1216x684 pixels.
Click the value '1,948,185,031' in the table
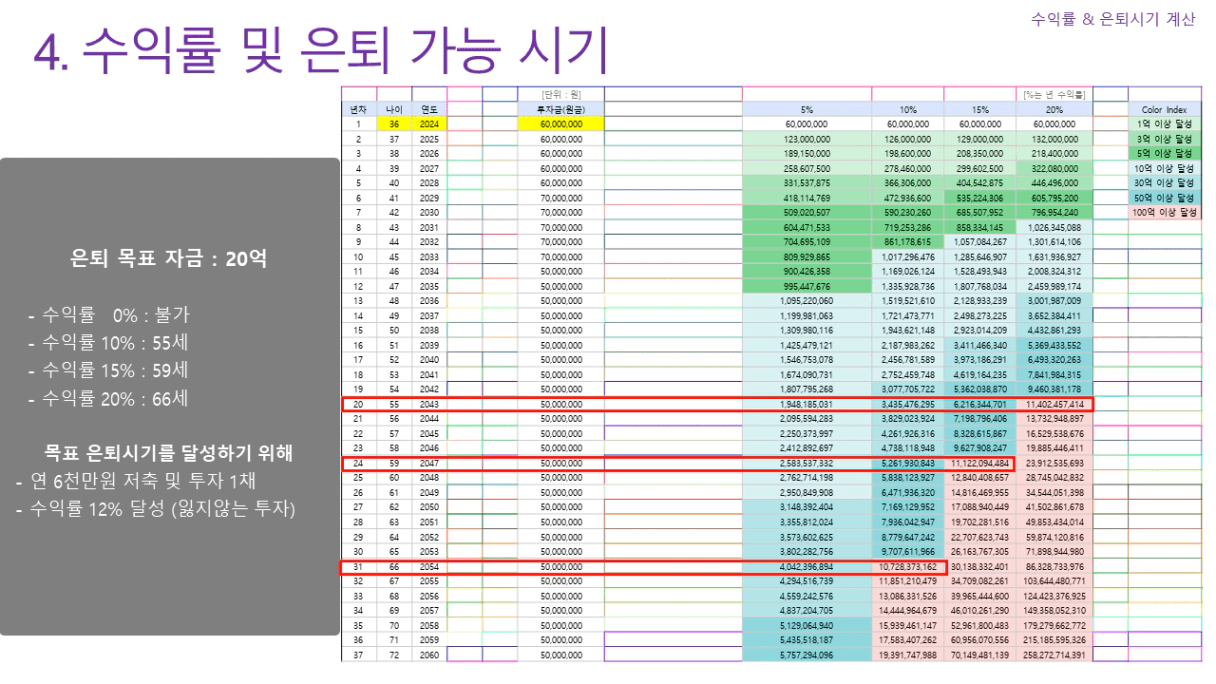807,404
